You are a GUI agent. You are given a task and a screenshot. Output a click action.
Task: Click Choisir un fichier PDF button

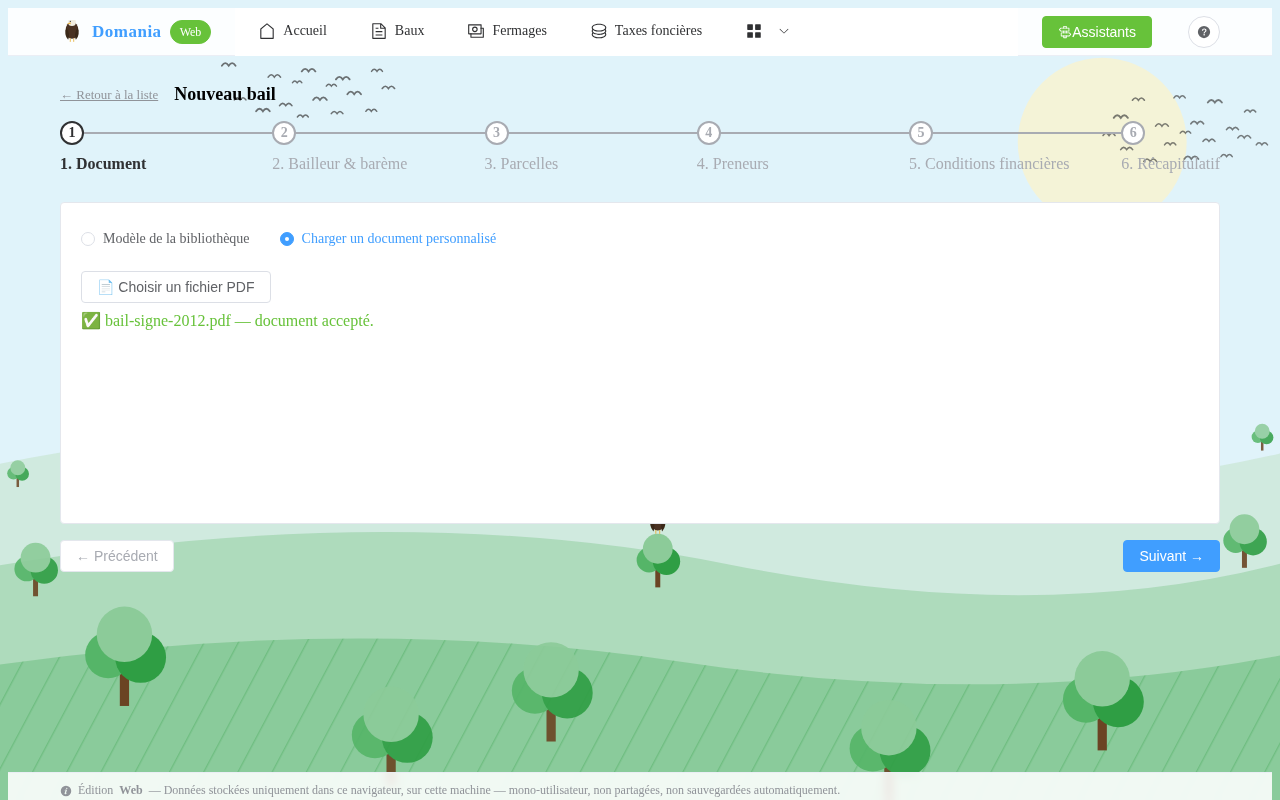176,287
